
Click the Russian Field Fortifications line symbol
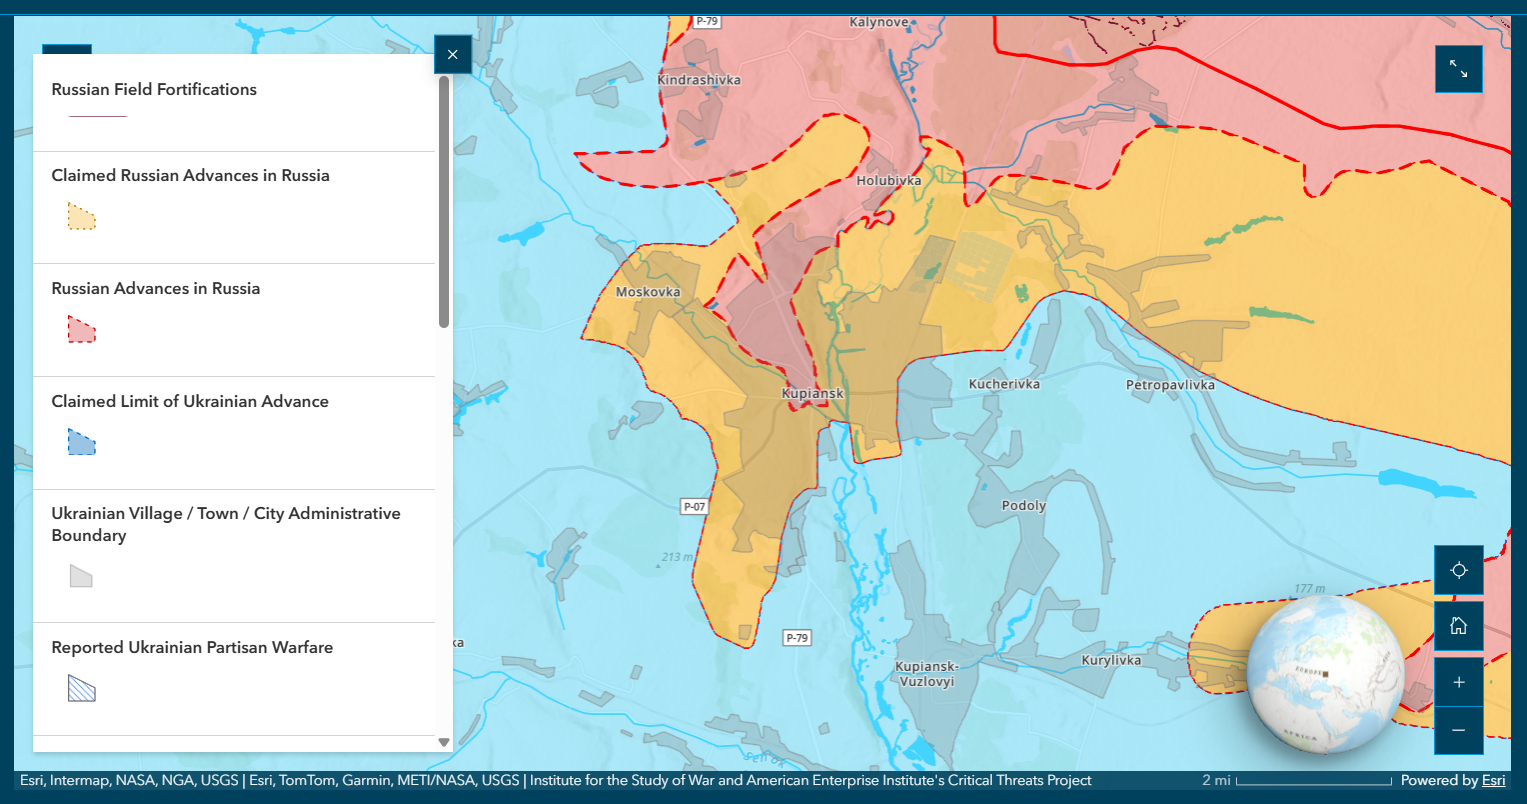[98, 117]
